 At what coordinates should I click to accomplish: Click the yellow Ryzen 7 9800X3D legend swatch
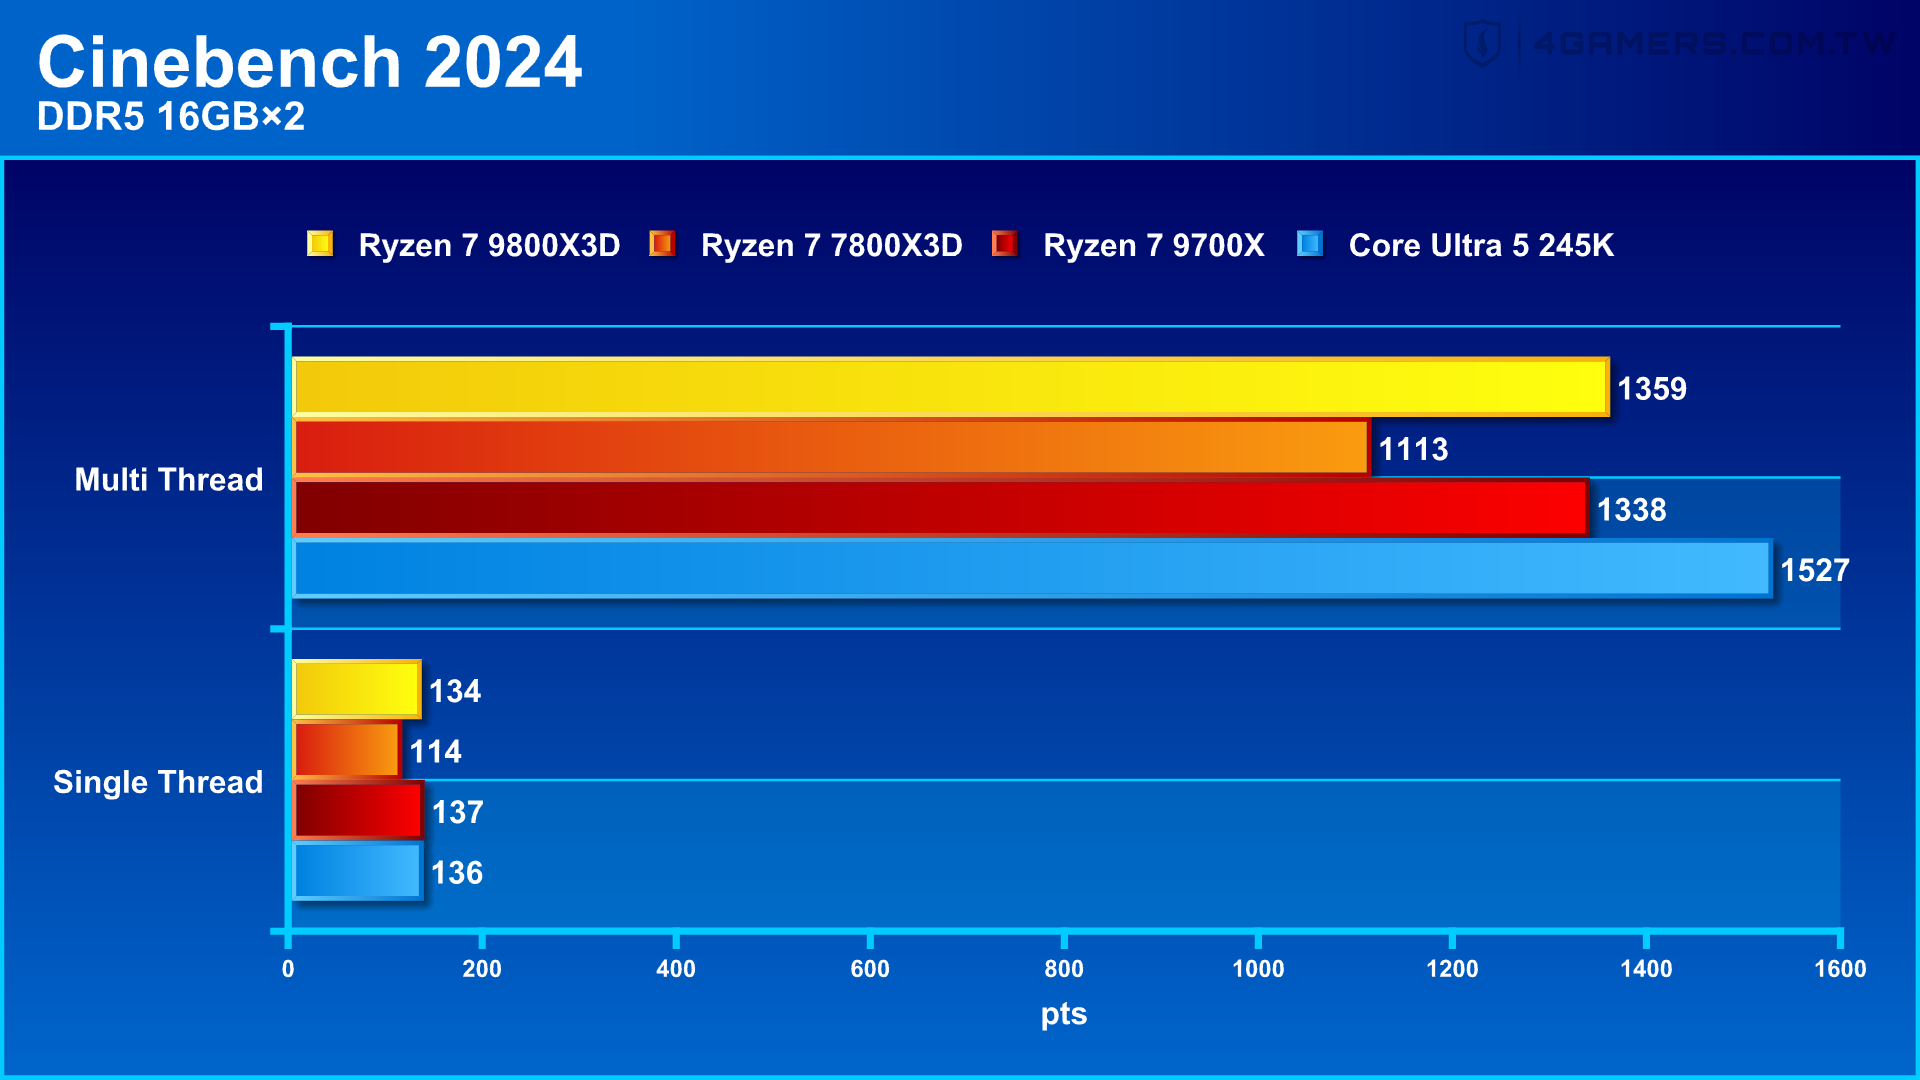(x=320, y=244)
